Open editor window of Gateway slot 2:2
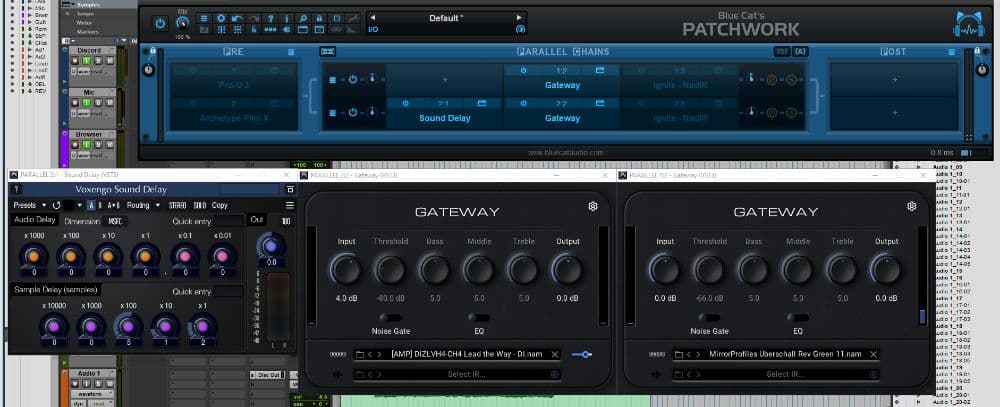Screen dimensions: 1000x407 pyautogui.click(x=599, y=103)
